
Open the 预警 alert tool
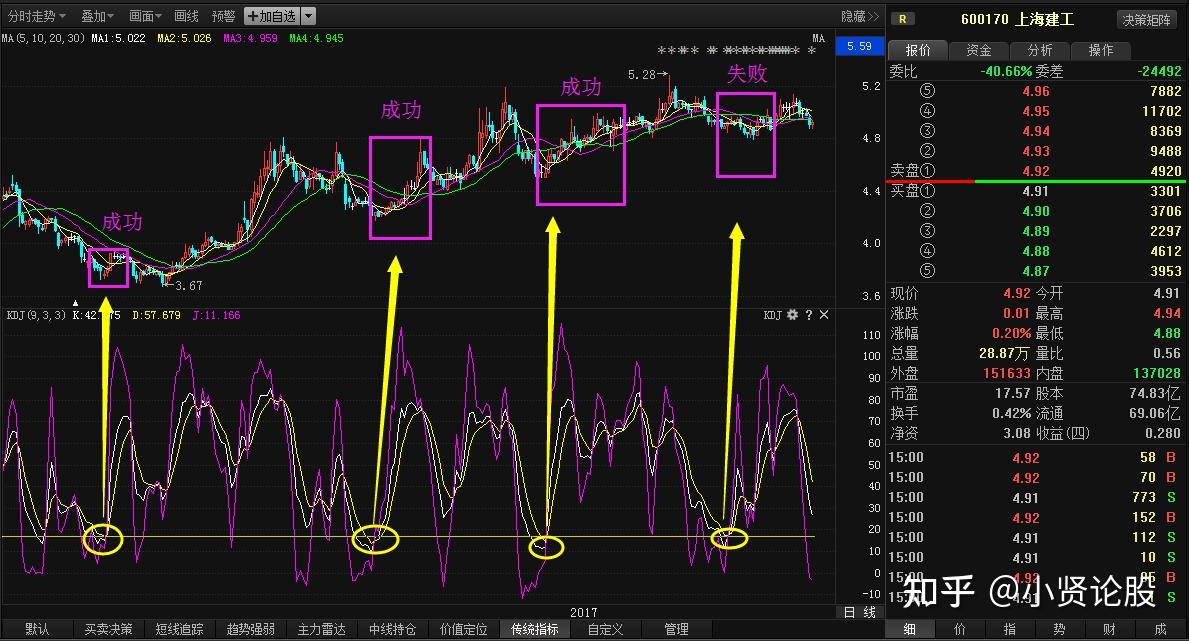coord(223,15)
